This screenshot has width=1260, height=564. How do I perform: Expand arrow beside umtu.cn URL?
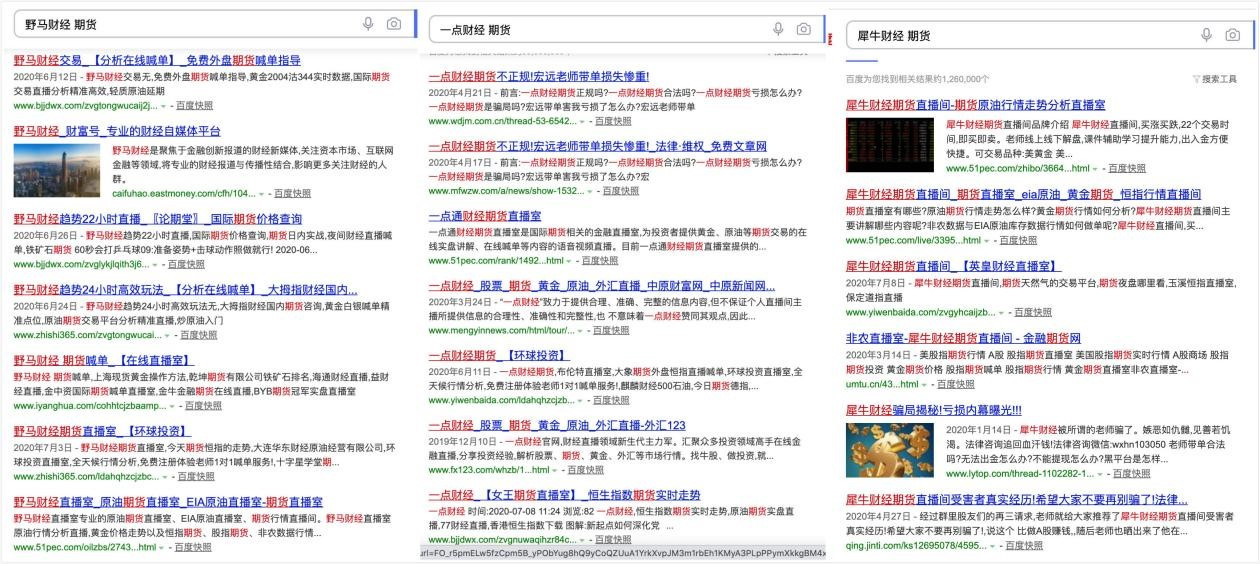pyautogui.click(x=926, y=384)
